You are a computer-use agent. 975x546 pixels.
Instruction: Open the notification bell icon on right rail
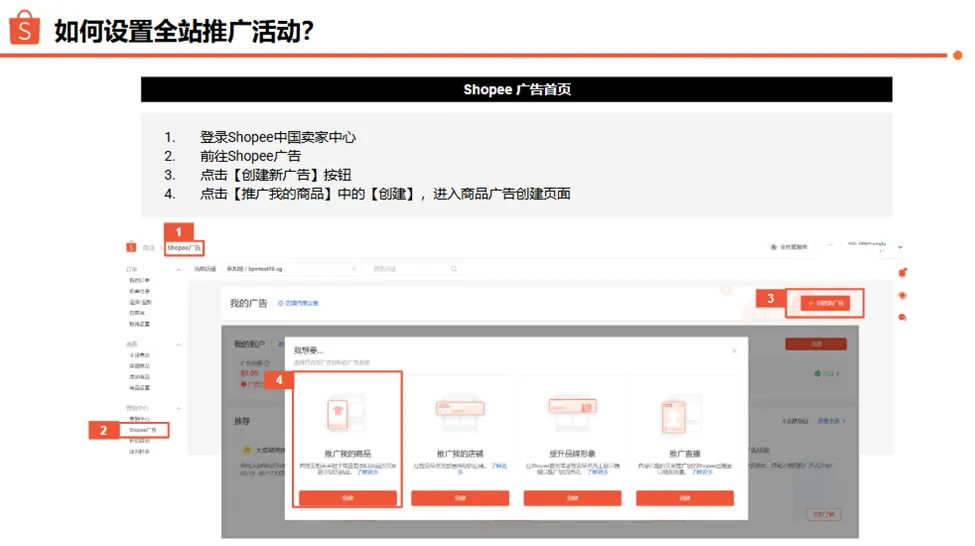point(902,273)
